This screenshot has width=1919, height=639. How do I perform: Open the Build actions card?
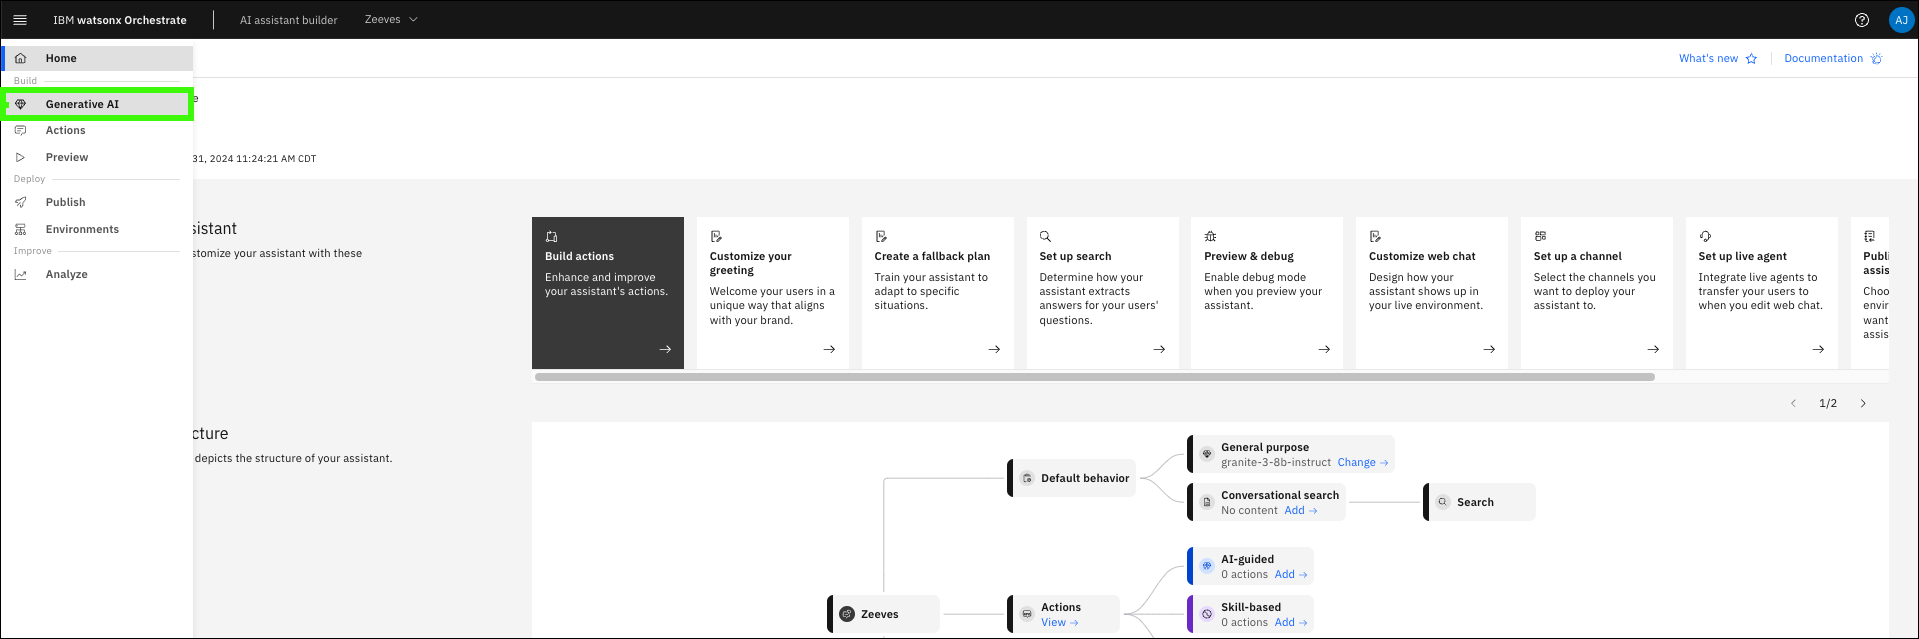(607, 292)
